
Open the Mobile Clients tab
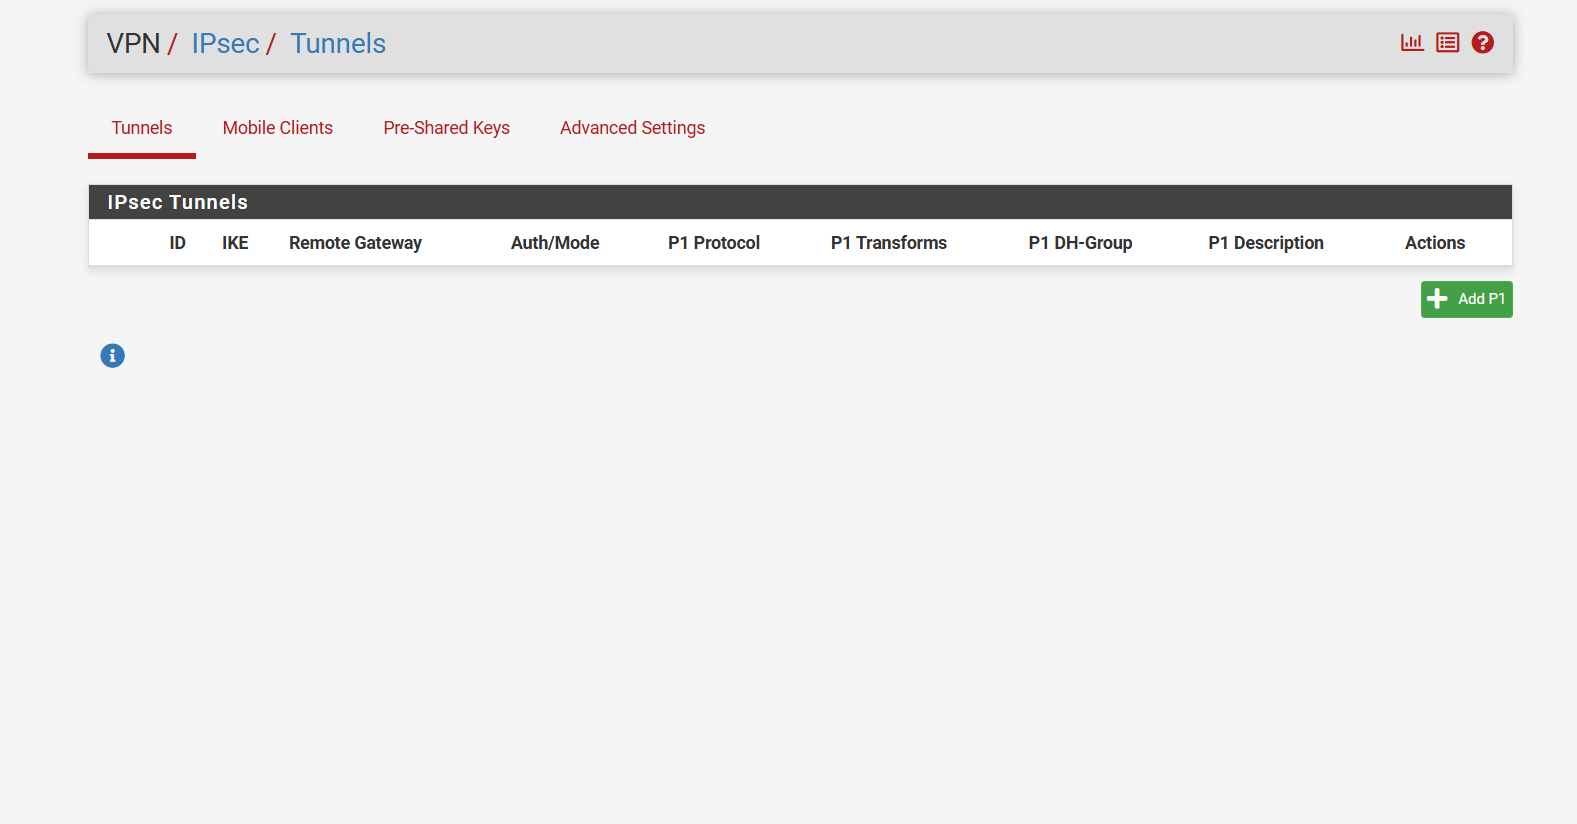pos(277,128)
